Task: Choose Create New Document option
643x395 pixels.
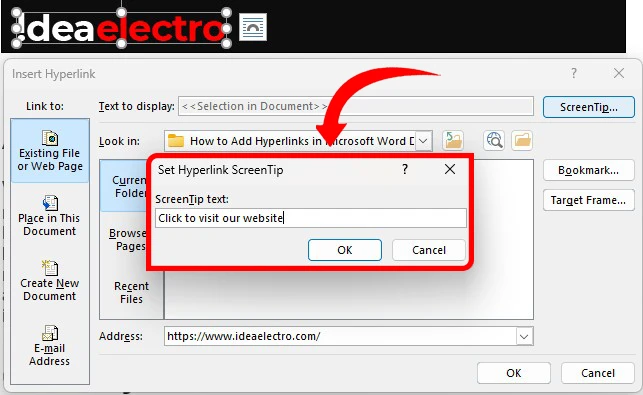Action: [50, 281]
